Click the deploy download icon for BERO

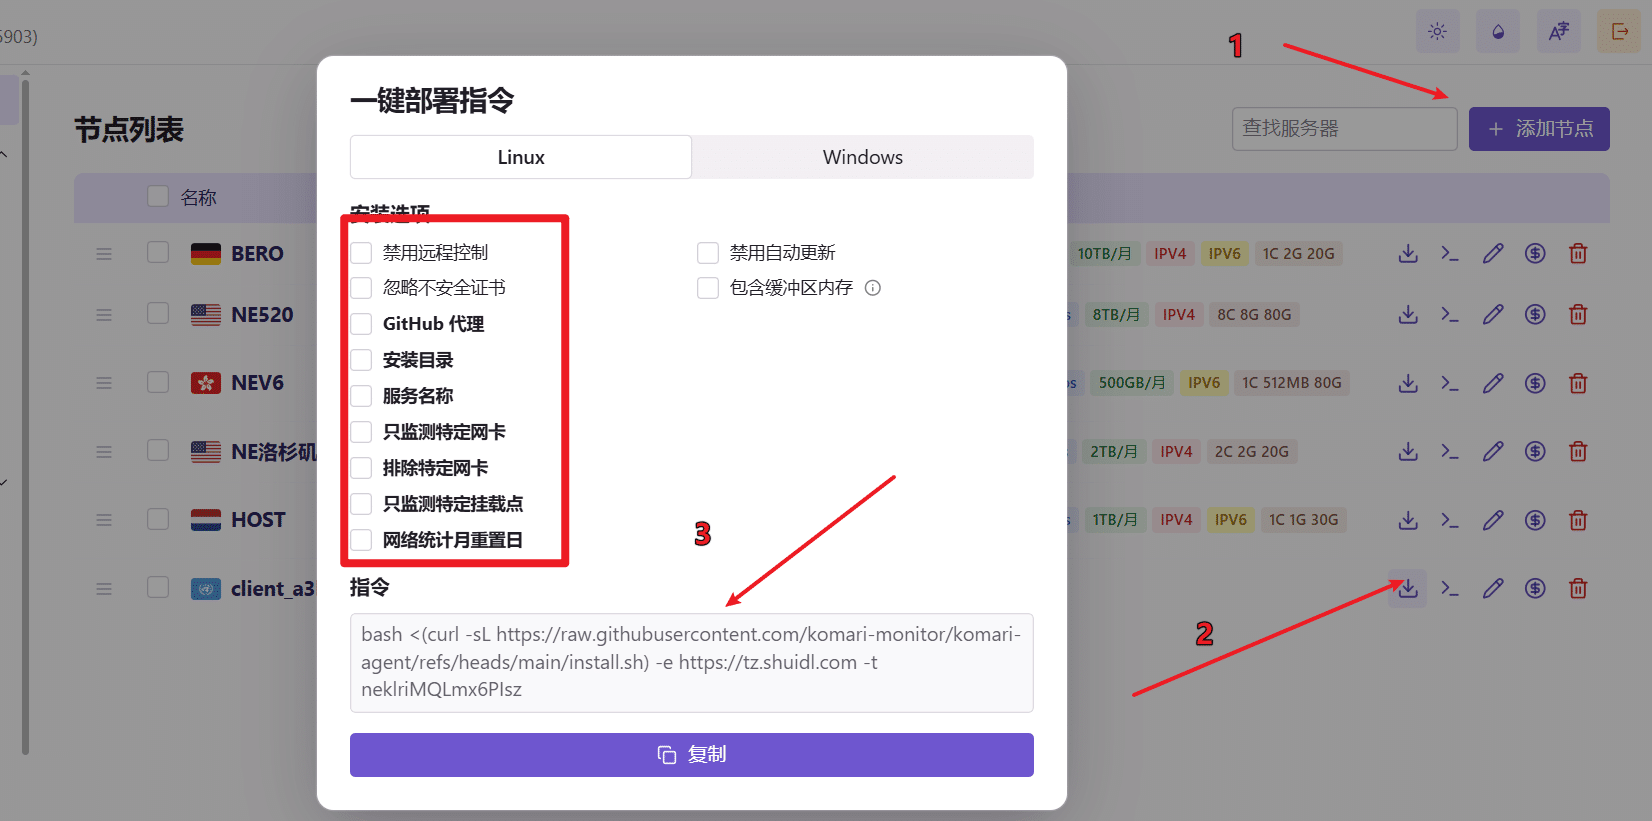1408,254
